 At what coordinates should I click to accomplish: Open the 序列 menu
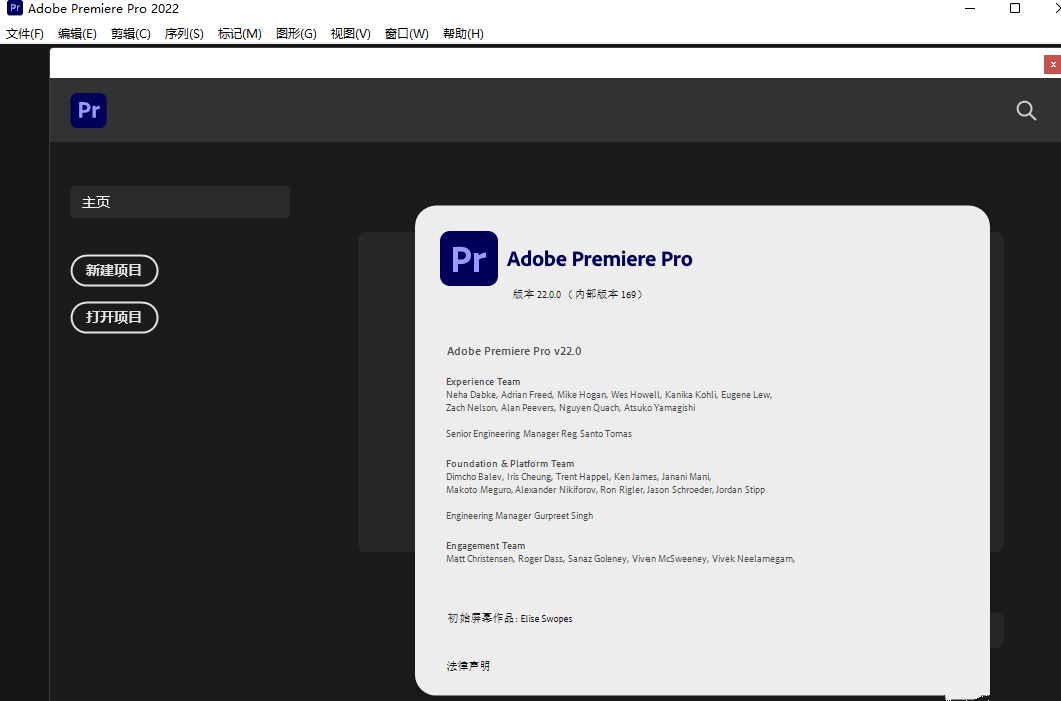pyautogui.click(x=184, y=33)
